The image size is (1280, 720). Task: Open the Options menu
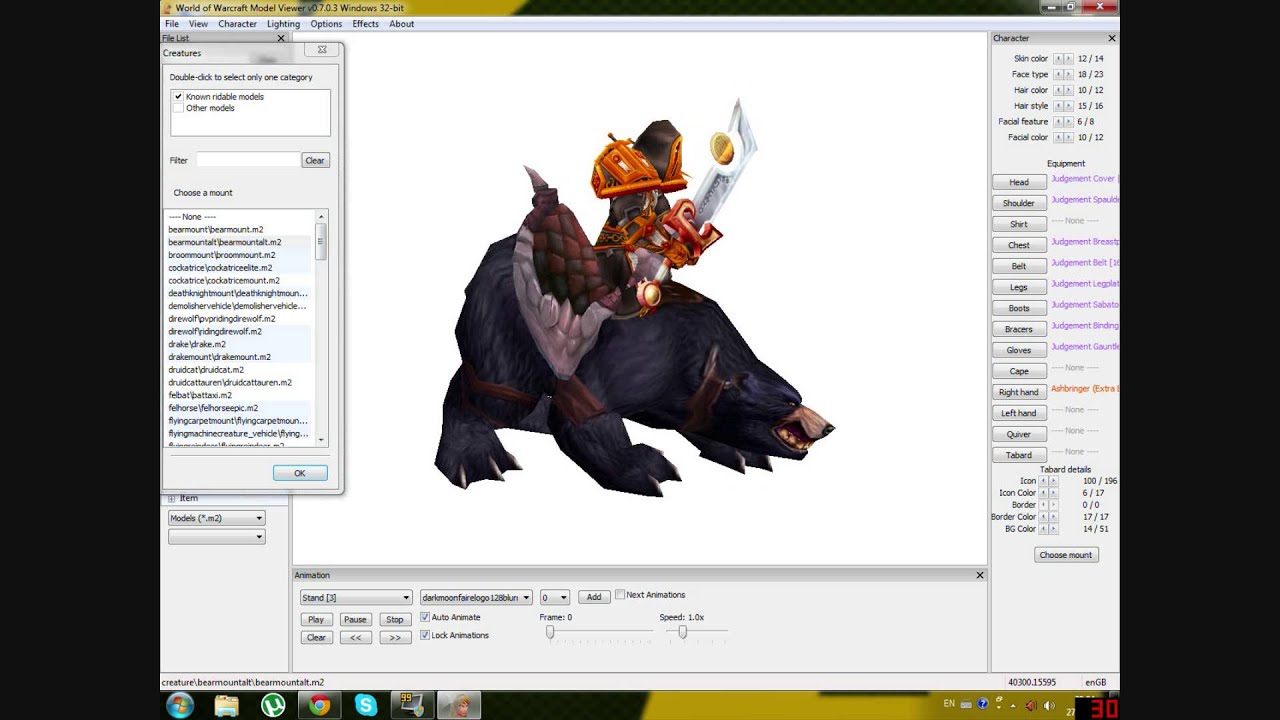pyautogui.click(x=326, y=24)
